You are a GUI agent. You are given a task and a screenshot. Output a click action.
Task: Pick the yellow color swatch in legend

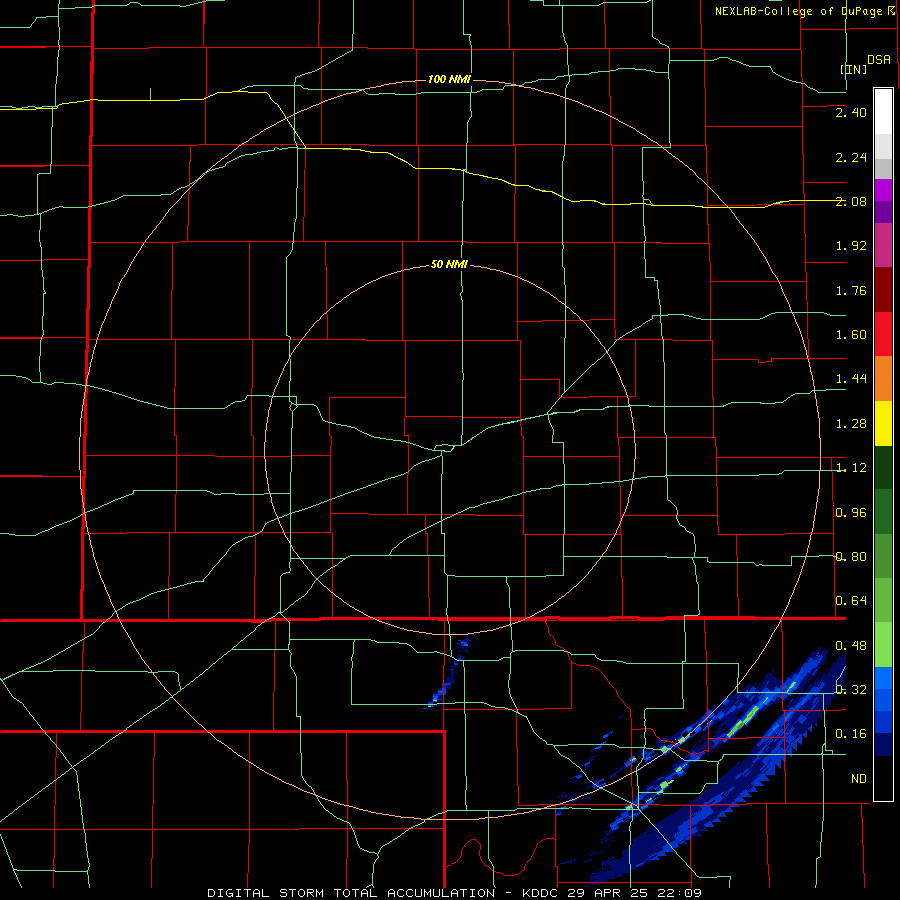(x=883, y=423)
